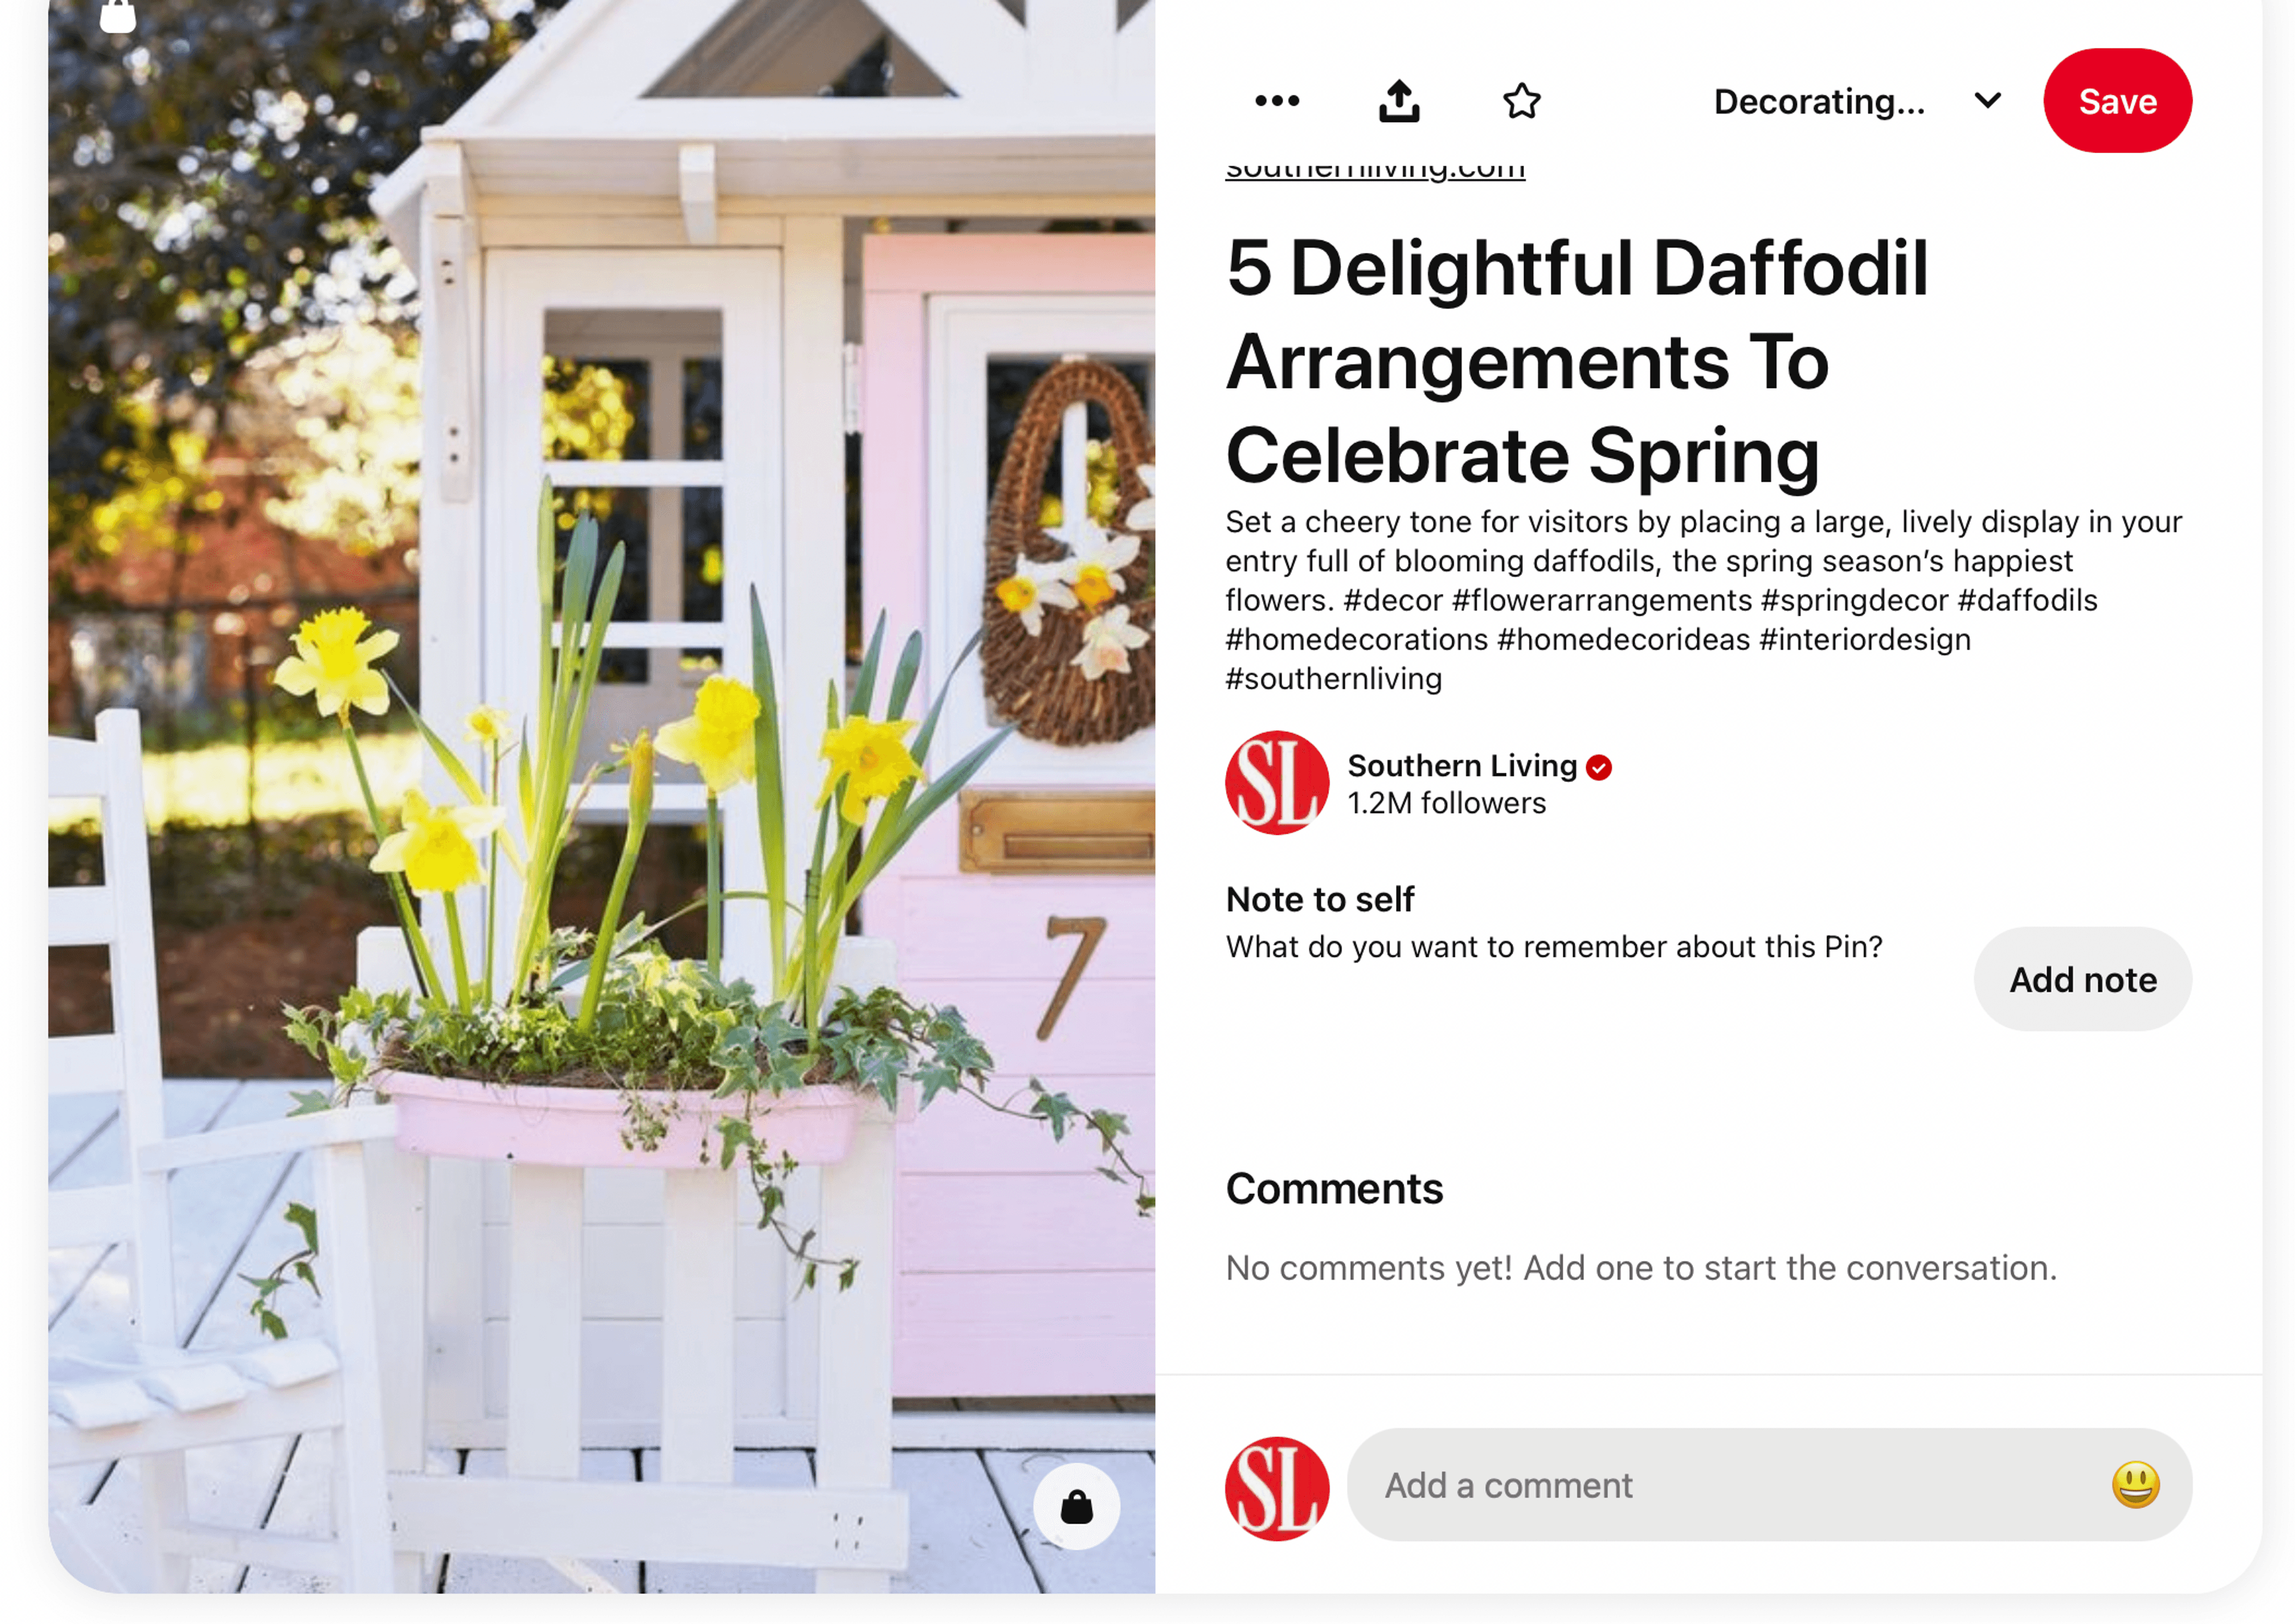
Task: Open the daffodil planter pin image
Action: click(x=602, y=796)
